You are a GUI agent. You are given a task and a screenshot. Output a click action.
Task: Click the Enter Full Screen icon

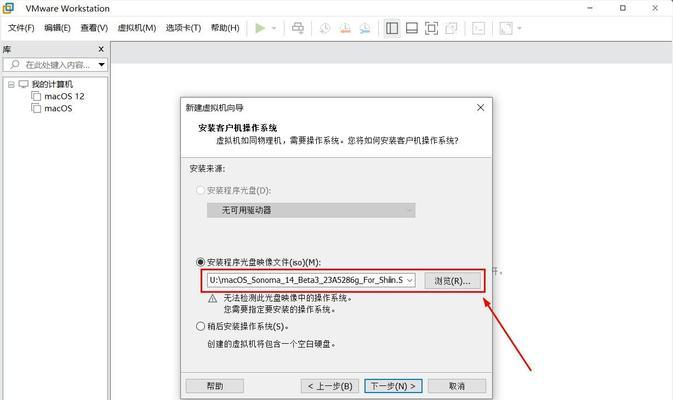pos(431,28)
